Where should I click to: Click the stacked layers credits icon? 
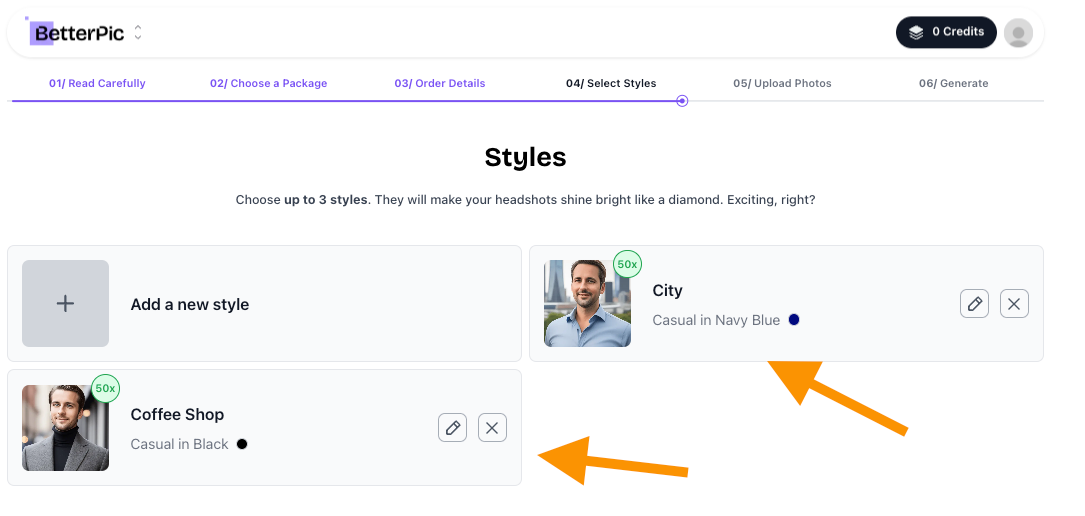tap(916, 33)
